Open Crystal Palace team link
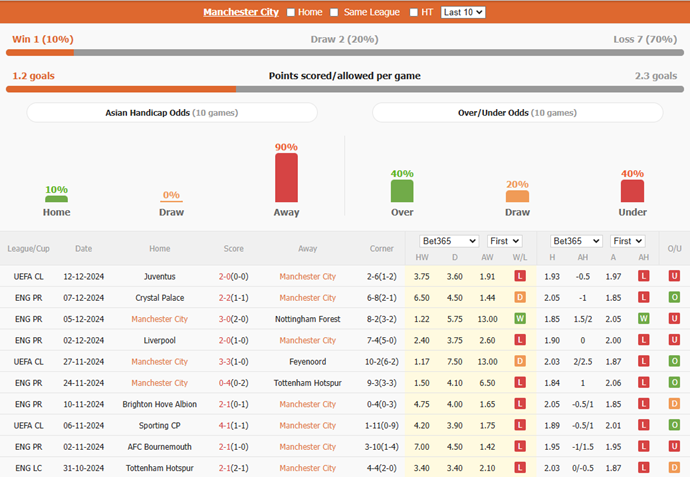Image resolution: width=690 pixels, height=477 pixels. (x=159, y=298)
